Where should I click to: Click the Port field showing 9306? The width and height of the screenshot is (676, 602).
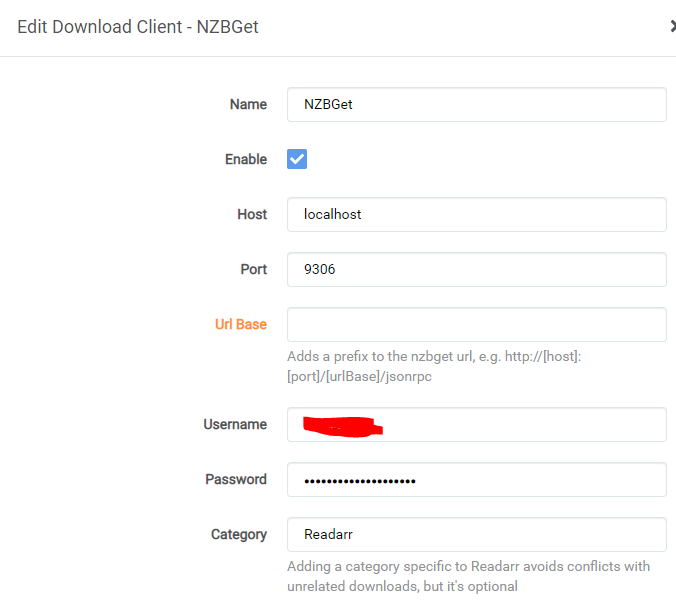477,270
